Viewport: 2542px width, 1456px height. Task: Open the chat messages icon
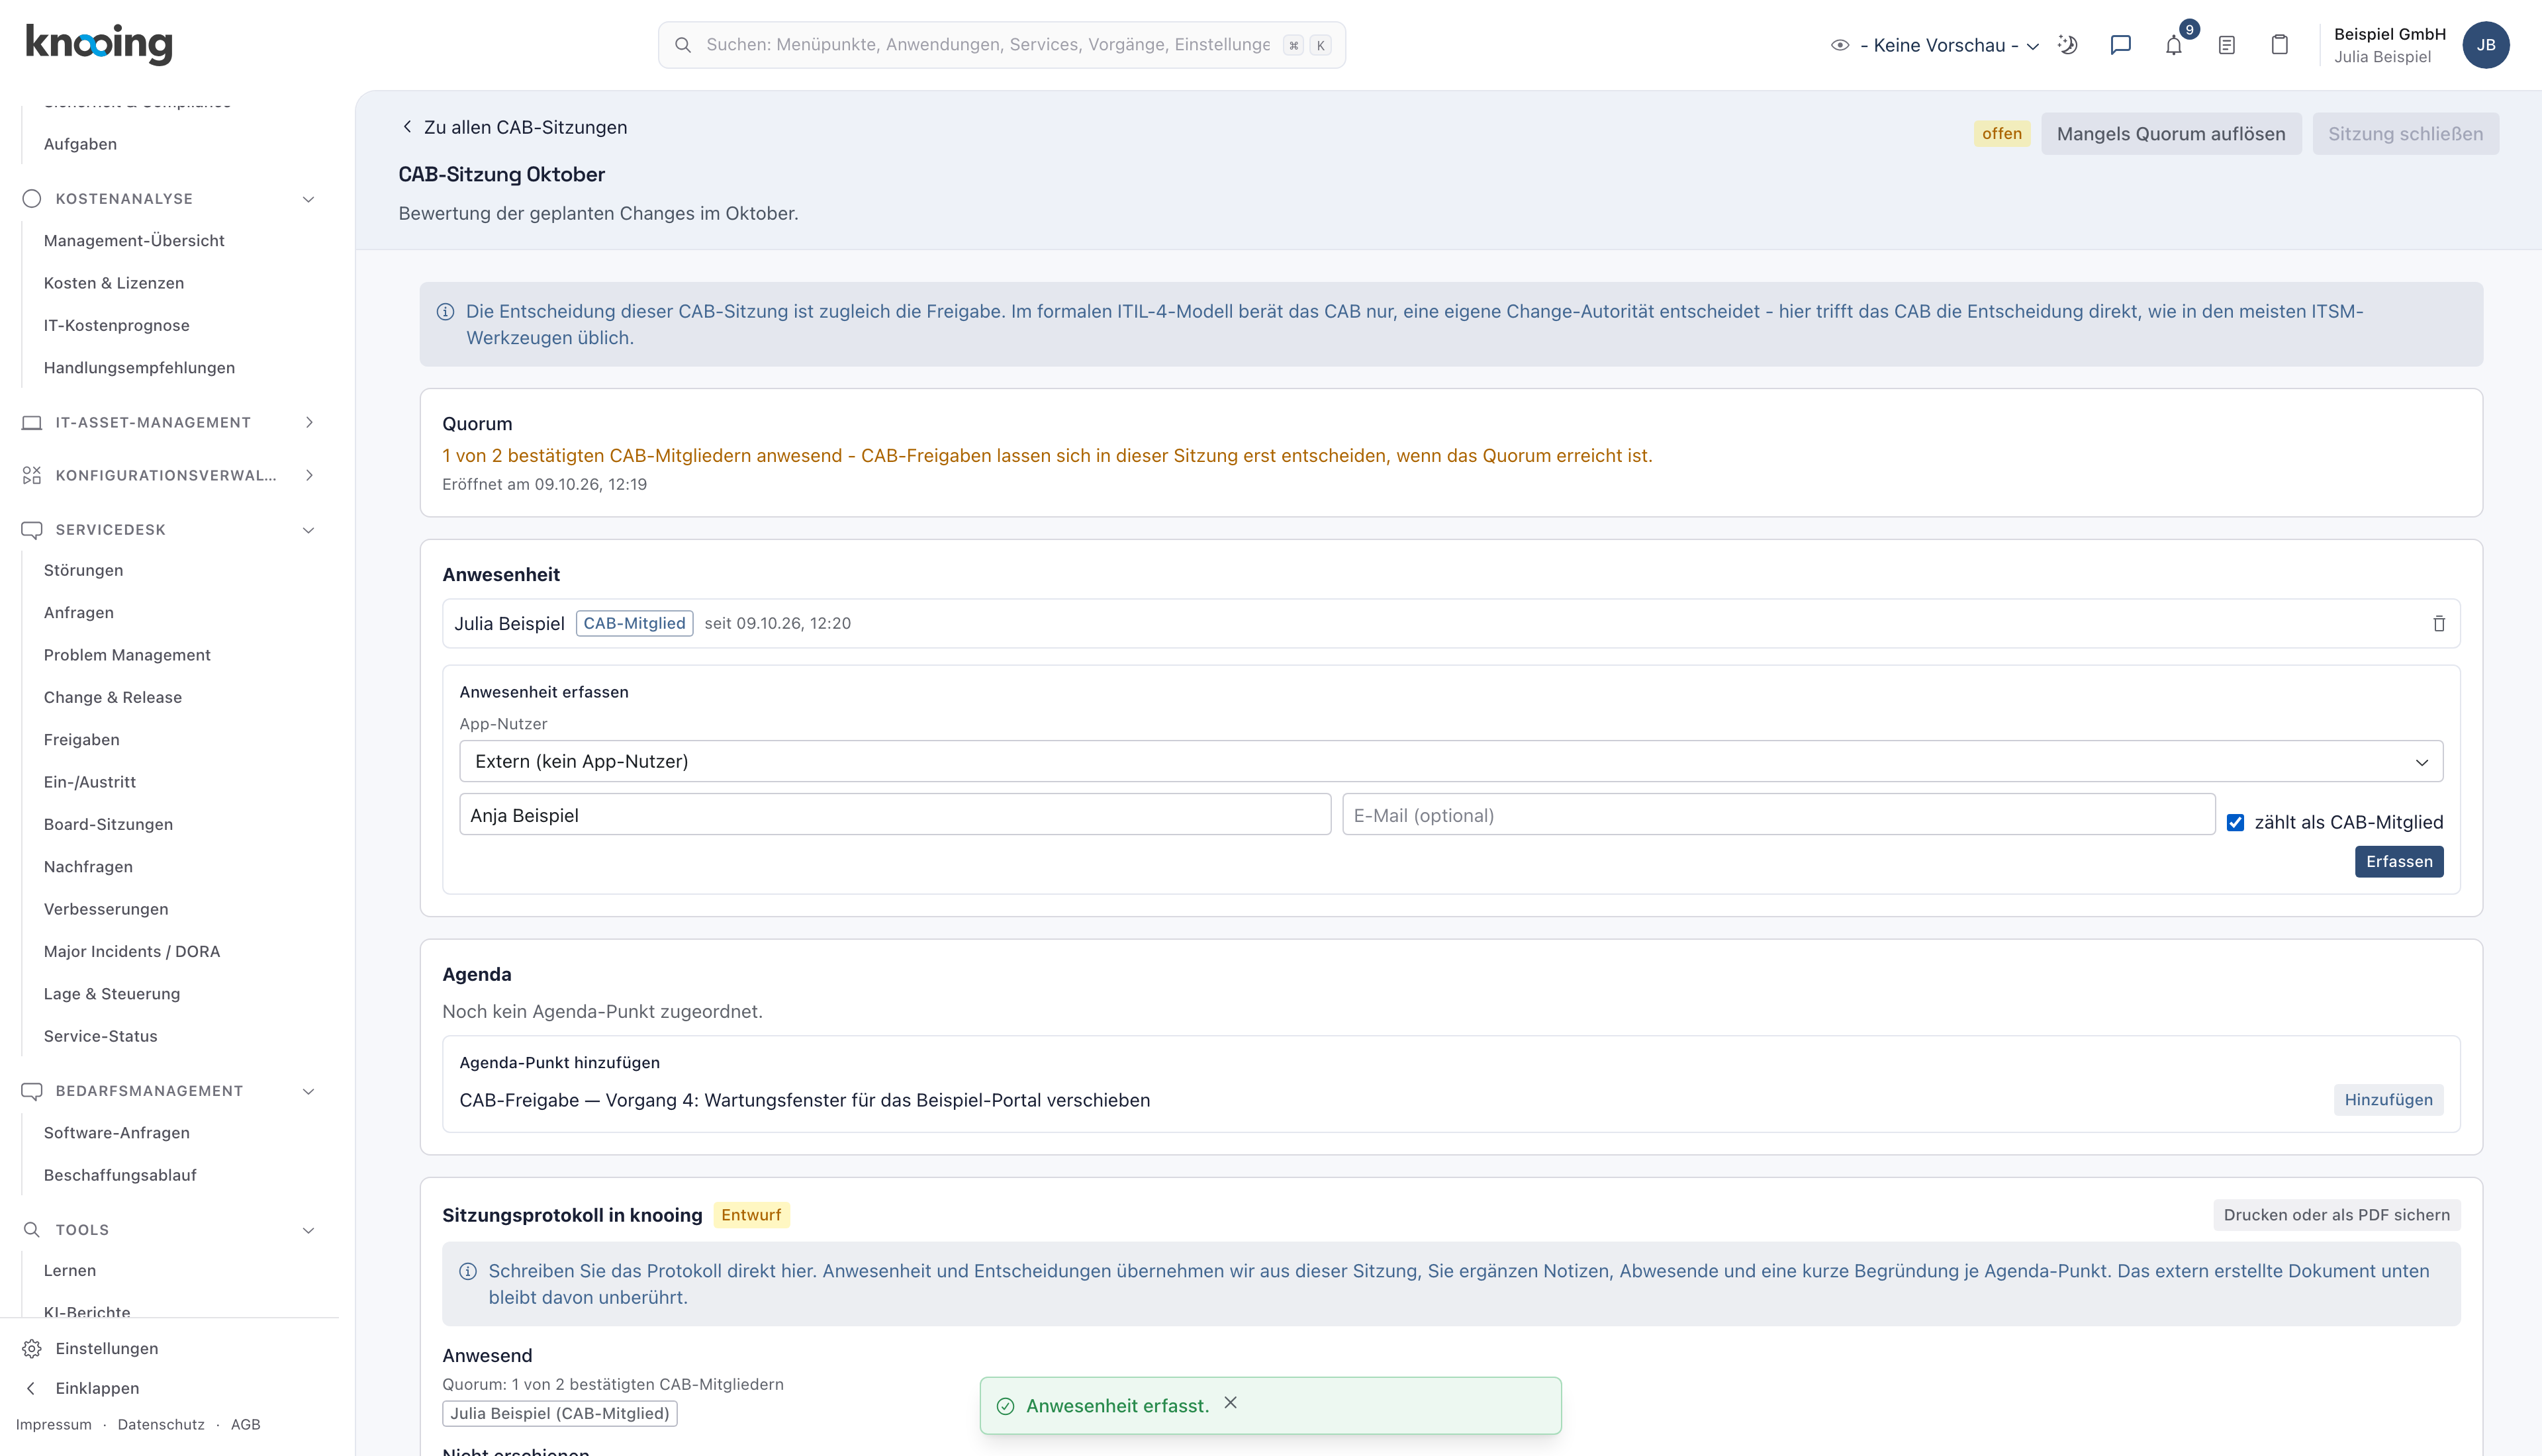[2120, 45]
